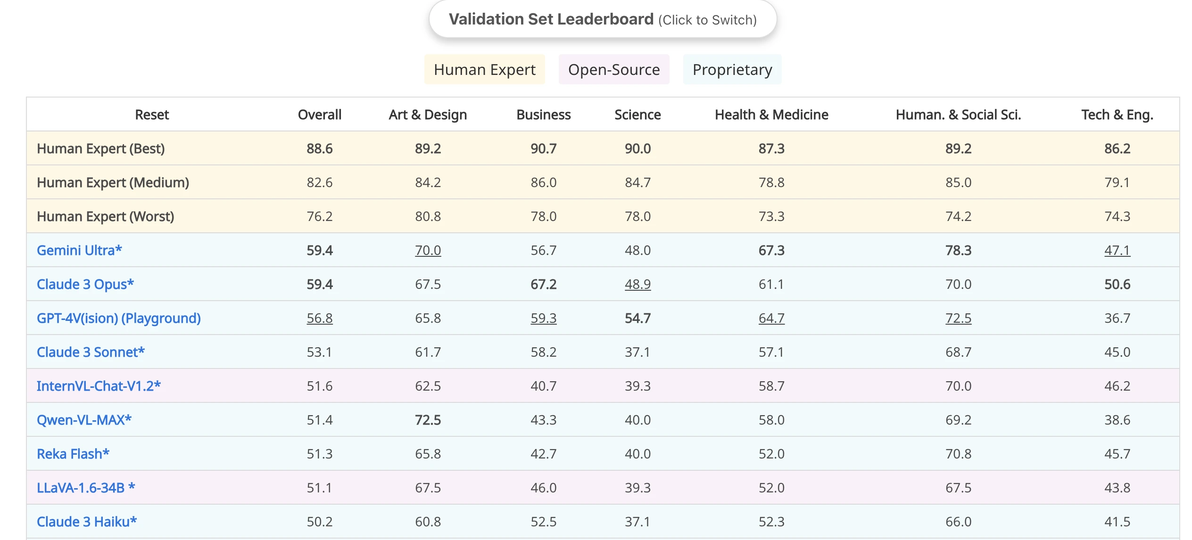Toggle the Human Expert filter tag
Screen dimensions: 1192x540
485,70
